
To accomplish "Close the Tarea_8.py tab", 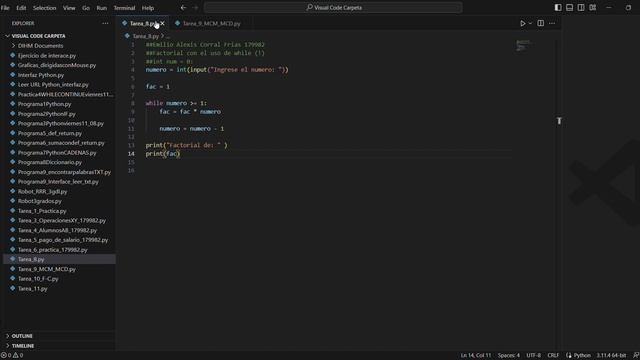I will pos(162,23).
